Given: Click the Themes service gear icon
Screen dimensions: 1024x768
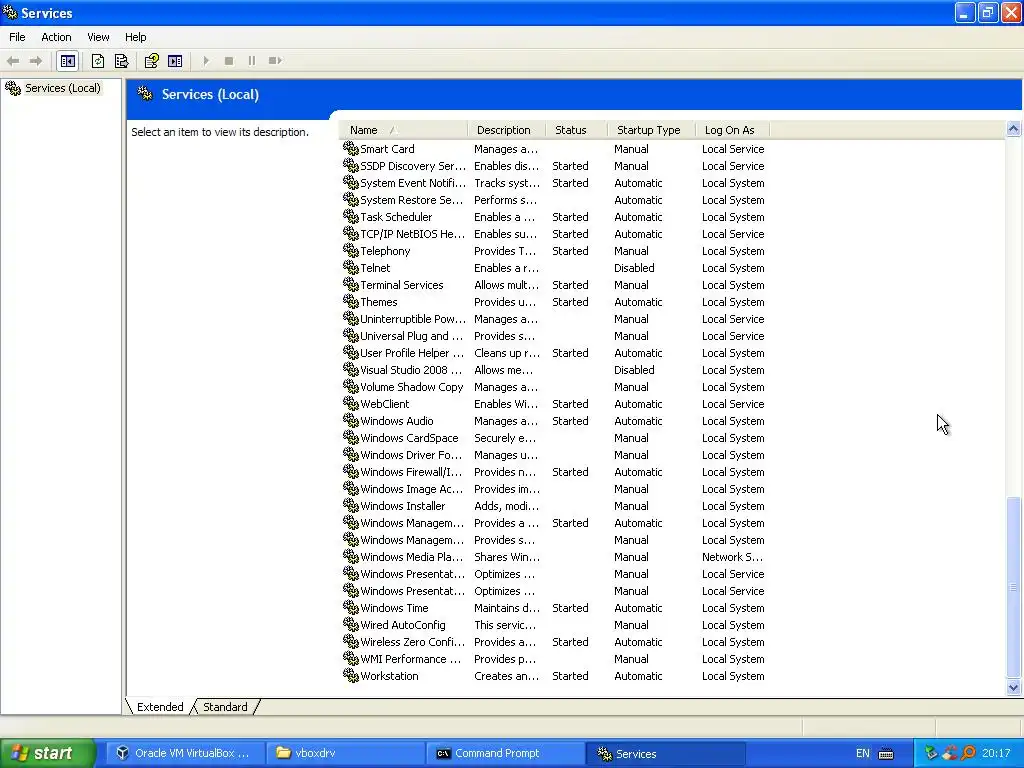Looking at the screenshot, I should (x=351, y=302).
